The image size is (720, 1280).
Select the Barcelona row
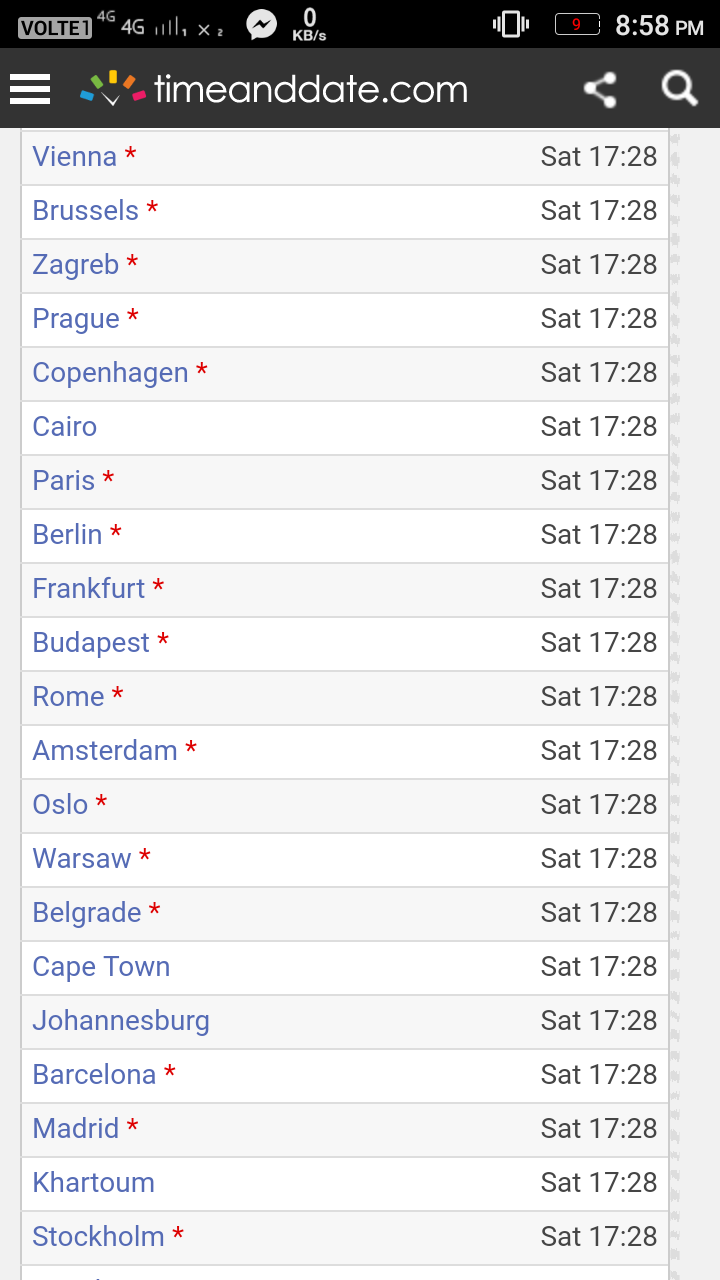click(345, 1075)
